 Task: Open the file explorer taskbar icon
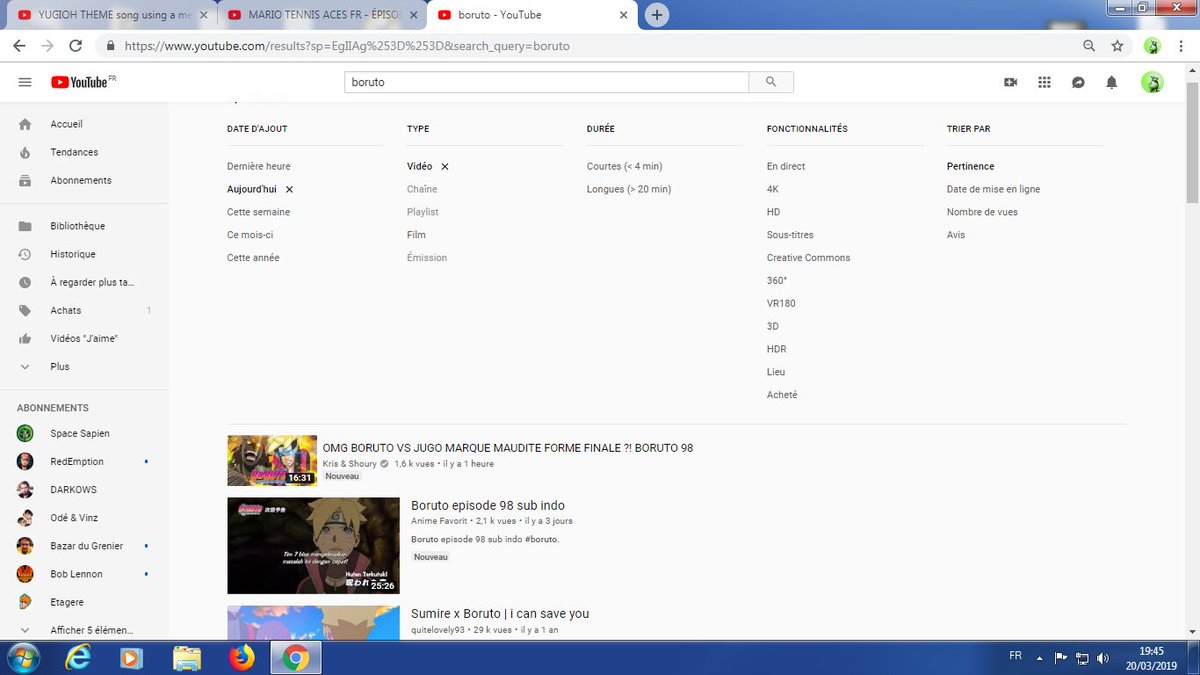coord(187,658)
